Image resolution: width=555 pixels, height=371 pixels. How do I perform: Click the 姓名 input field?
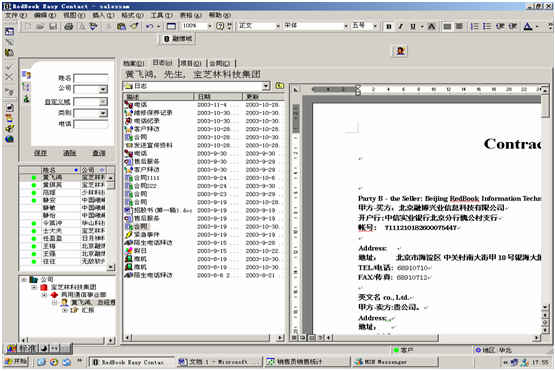pyautogui.click(x=91, y=78)
